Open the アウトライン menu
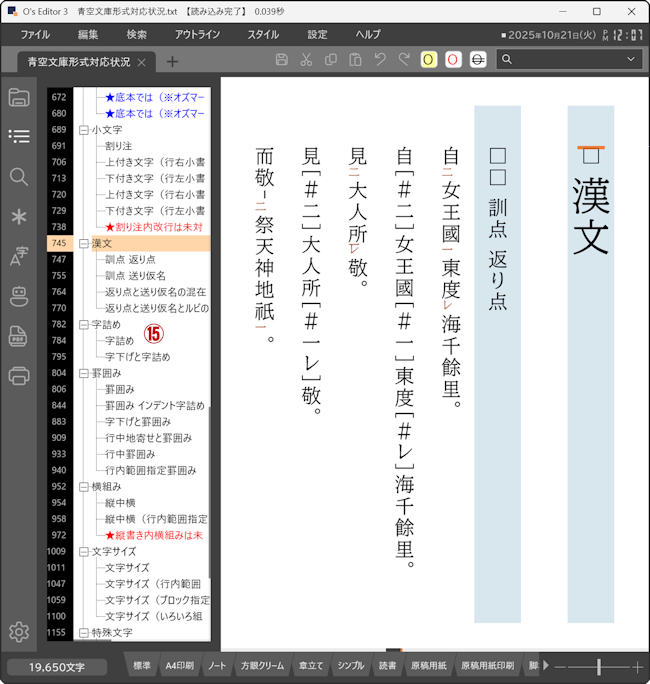 197,34
